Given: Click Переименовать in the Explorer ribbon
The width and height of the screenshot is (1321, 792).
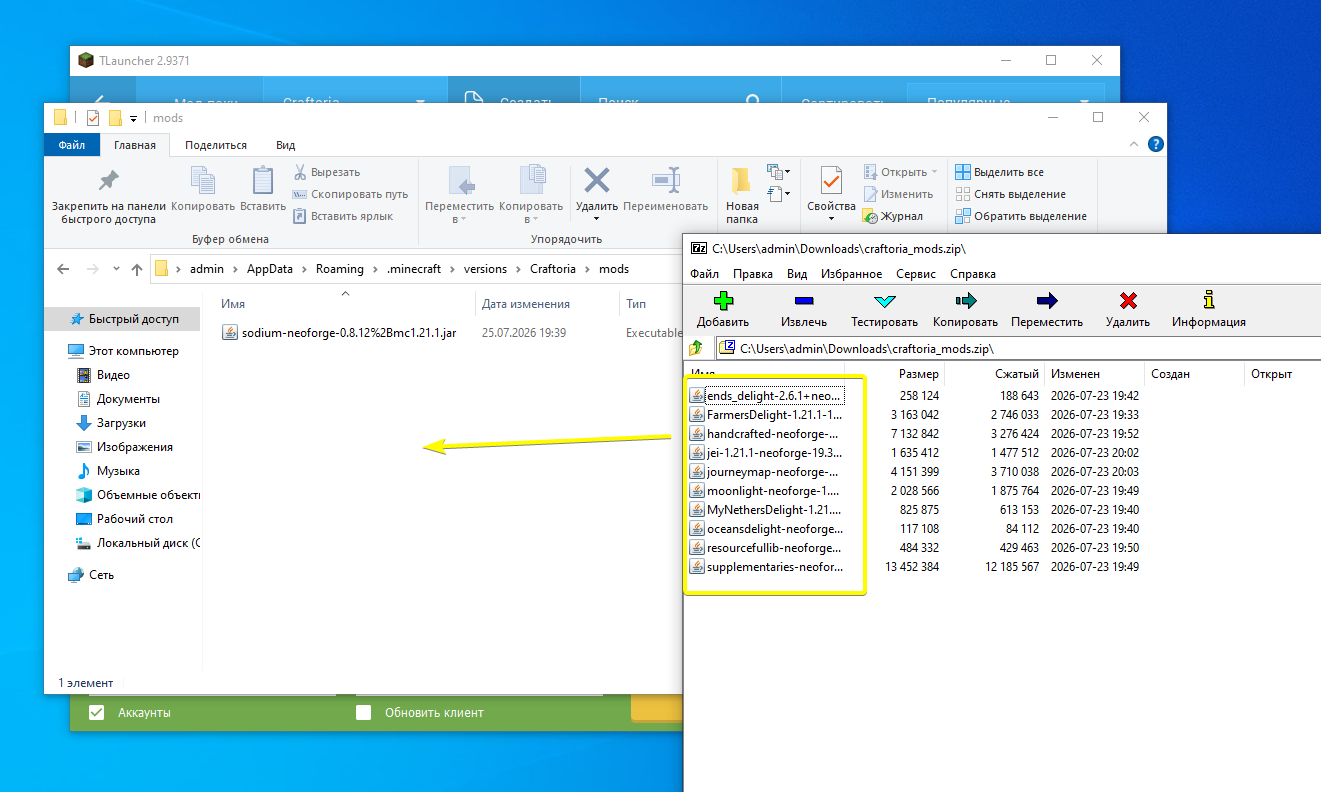Looking at the screenshot, I should [665, 190].
